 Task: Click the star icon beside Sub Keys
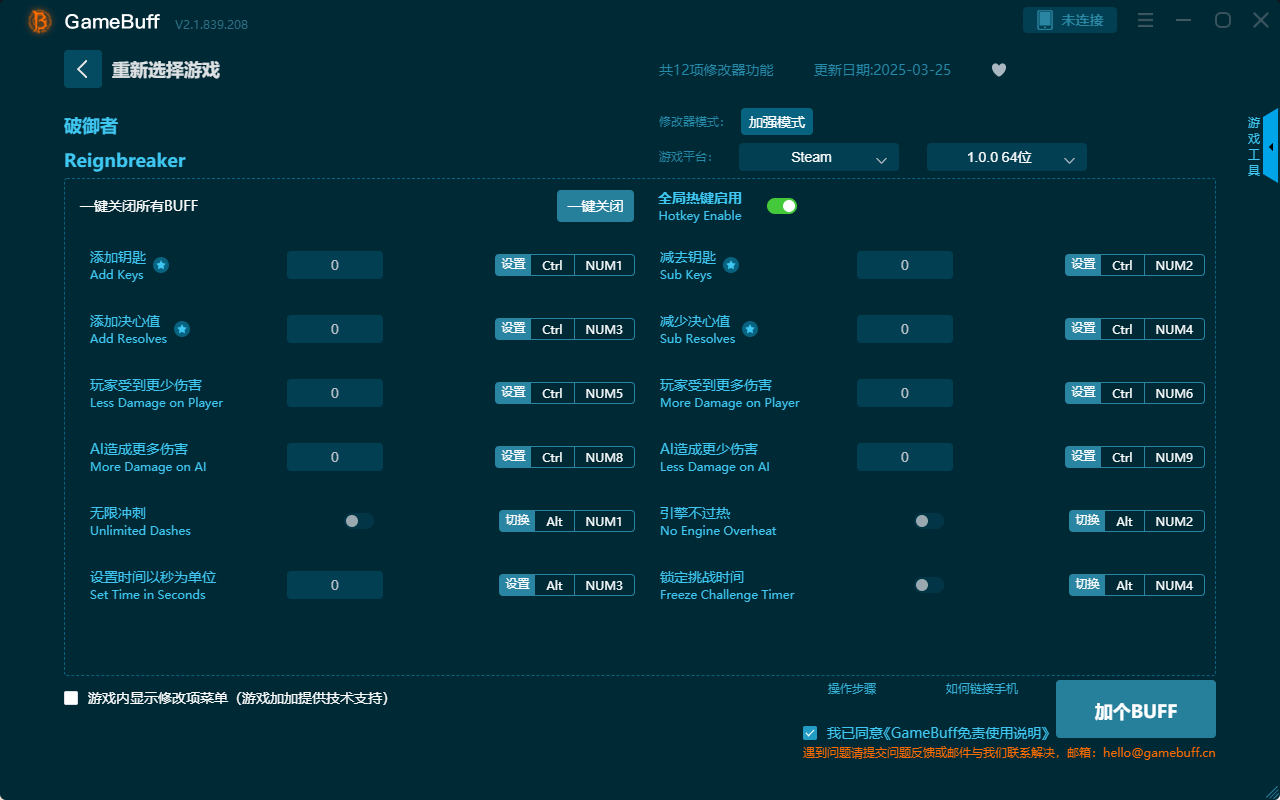point(731,265)
